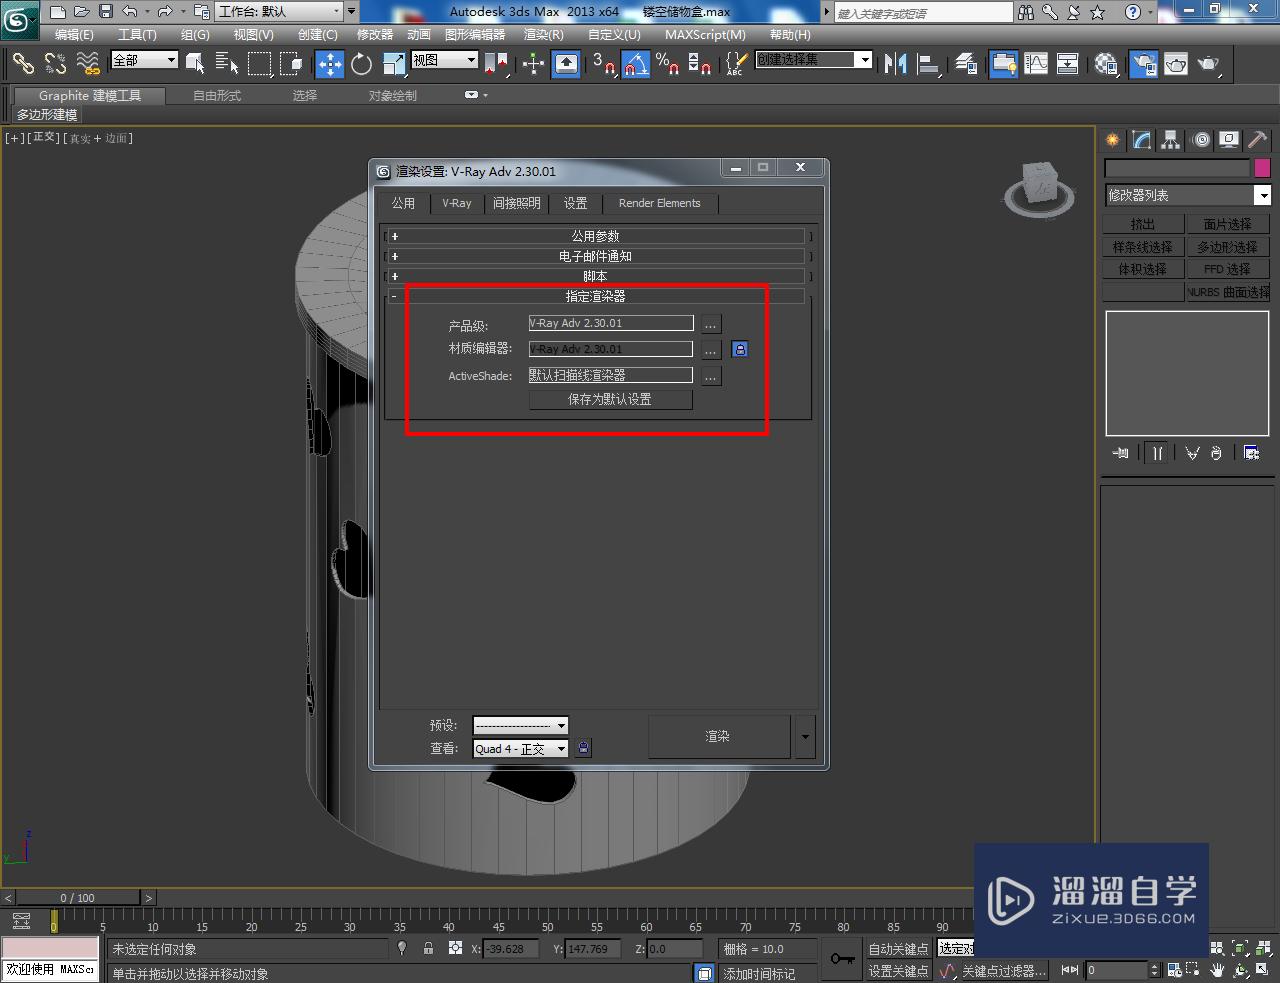Click the Render Production teapot icon
Screen dimensions: 1280x983
1209,64
